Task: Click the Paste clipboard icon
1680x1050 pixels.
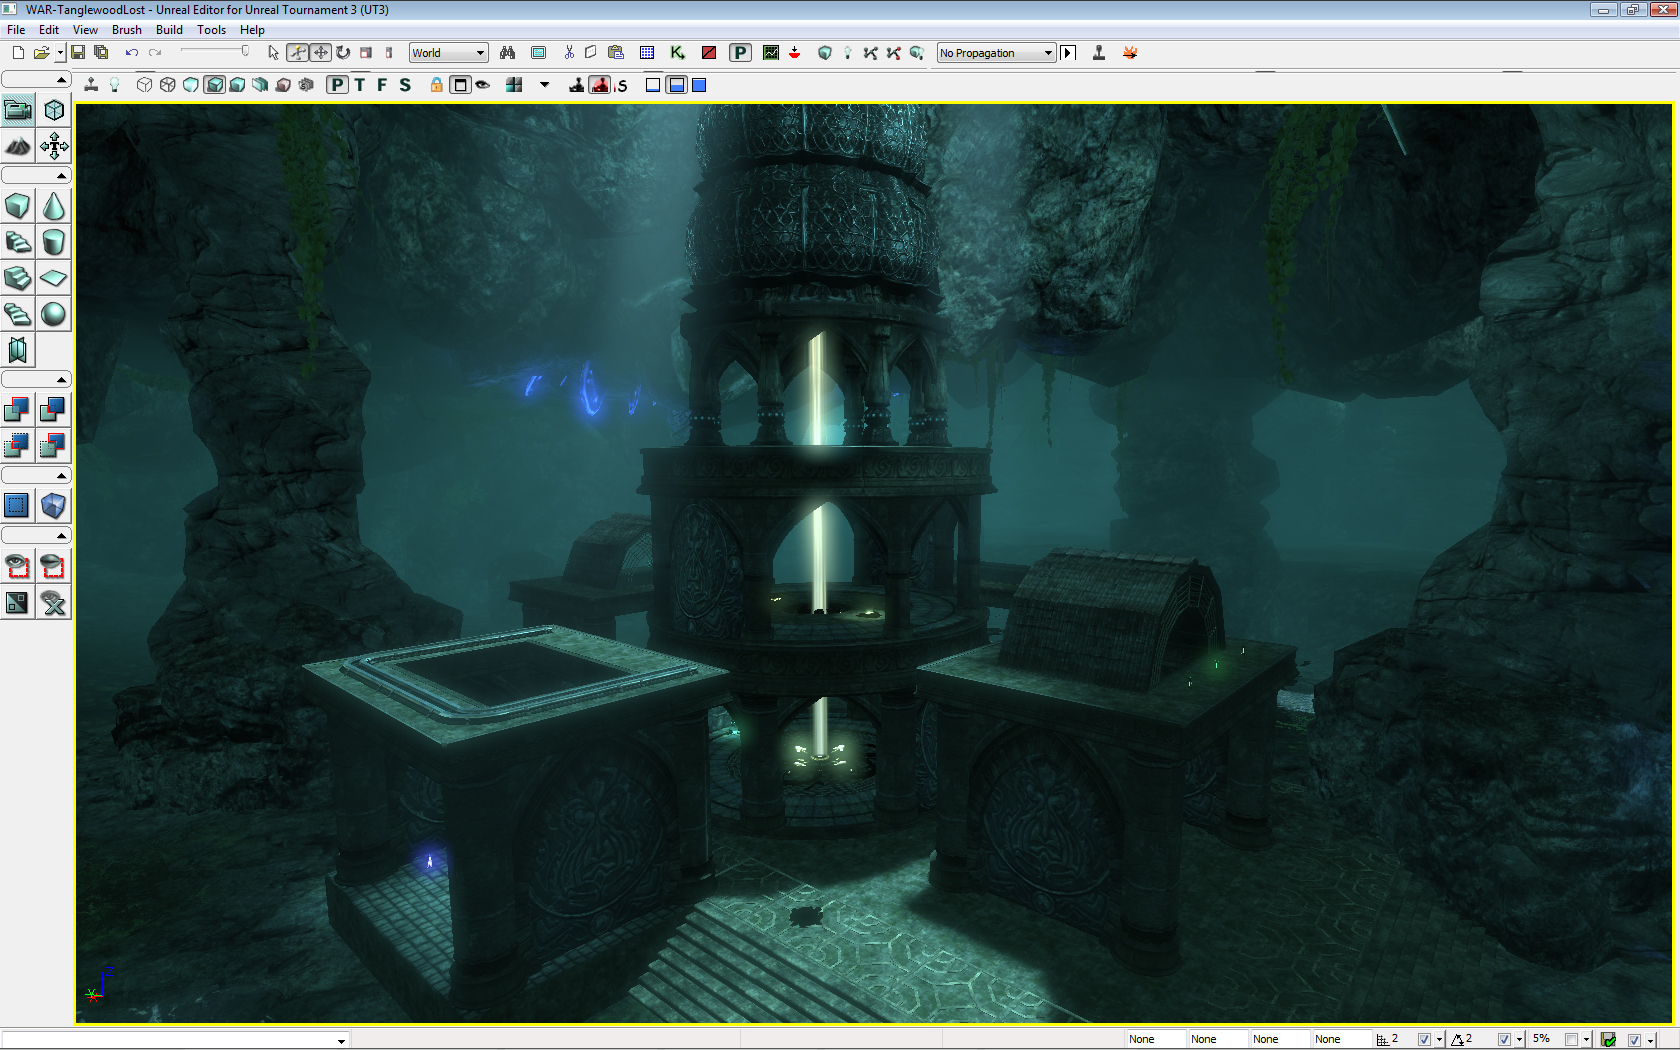Action: point(616,53)
